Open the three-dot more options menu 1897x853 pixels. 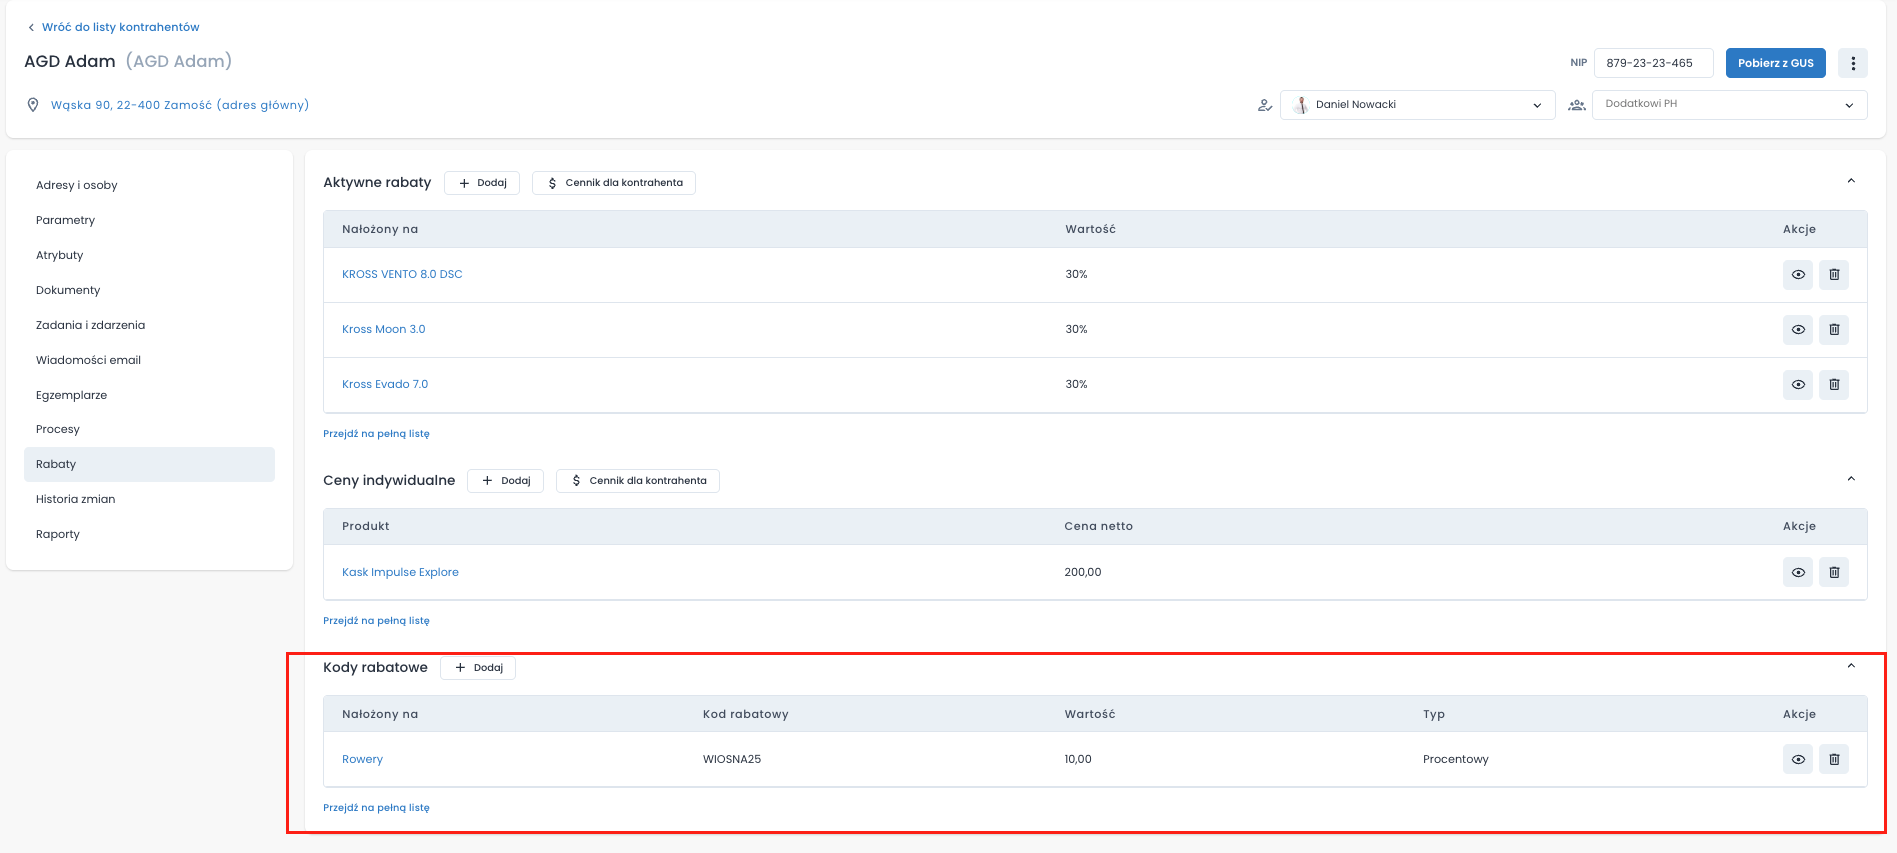pyautogui.click(x=1852, y=63)
